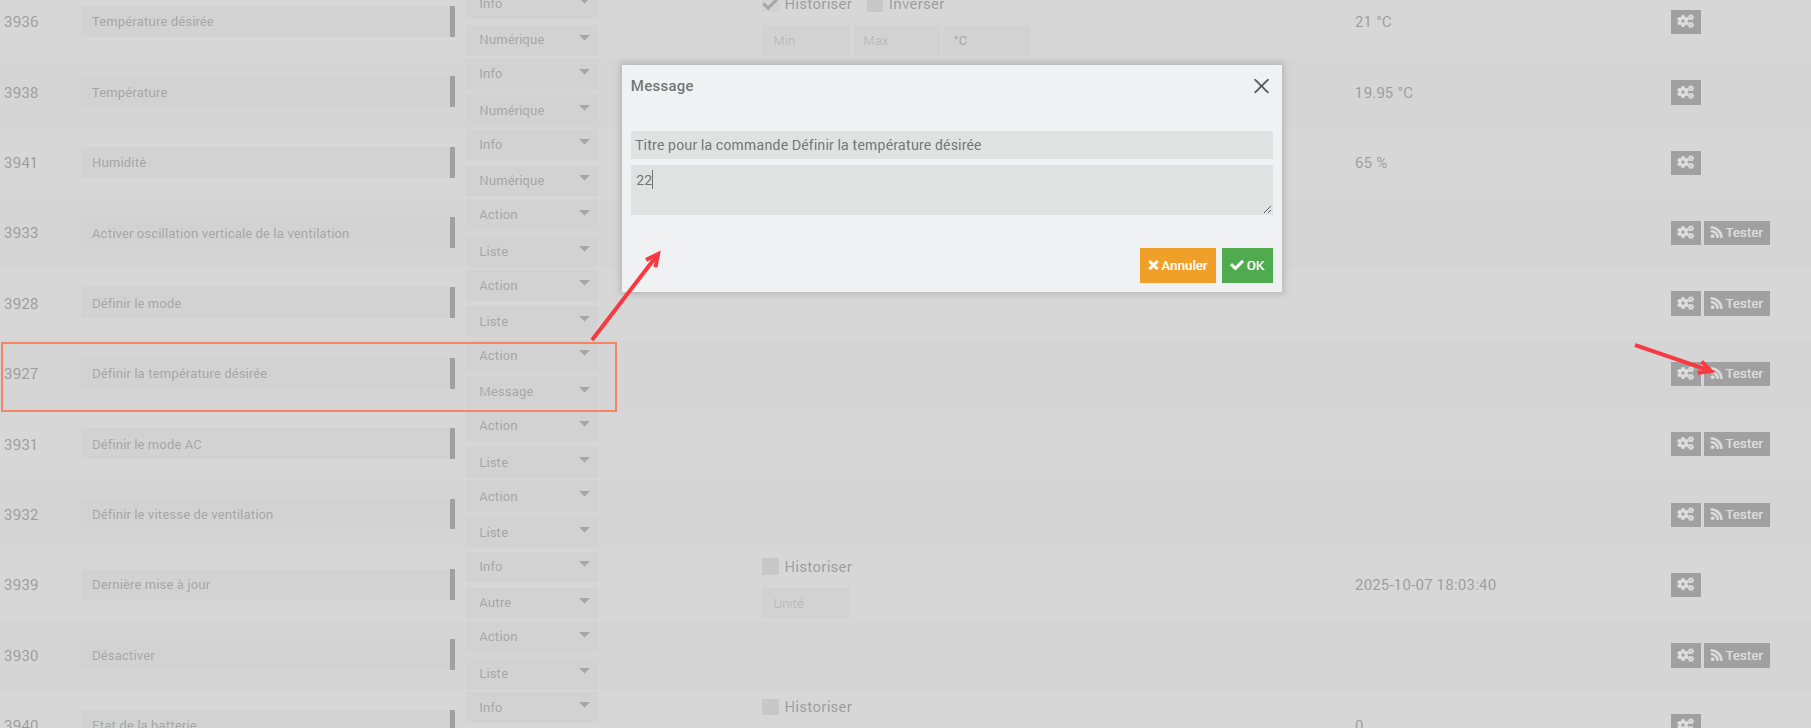
Task: Edit the Dernière mise à jour name field
Action: 268,585
